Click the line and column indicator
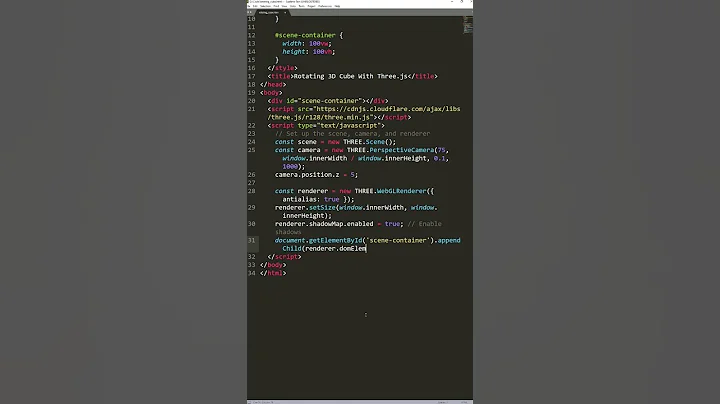The height and width of the screenshot is (404, 720). [263, 402]
